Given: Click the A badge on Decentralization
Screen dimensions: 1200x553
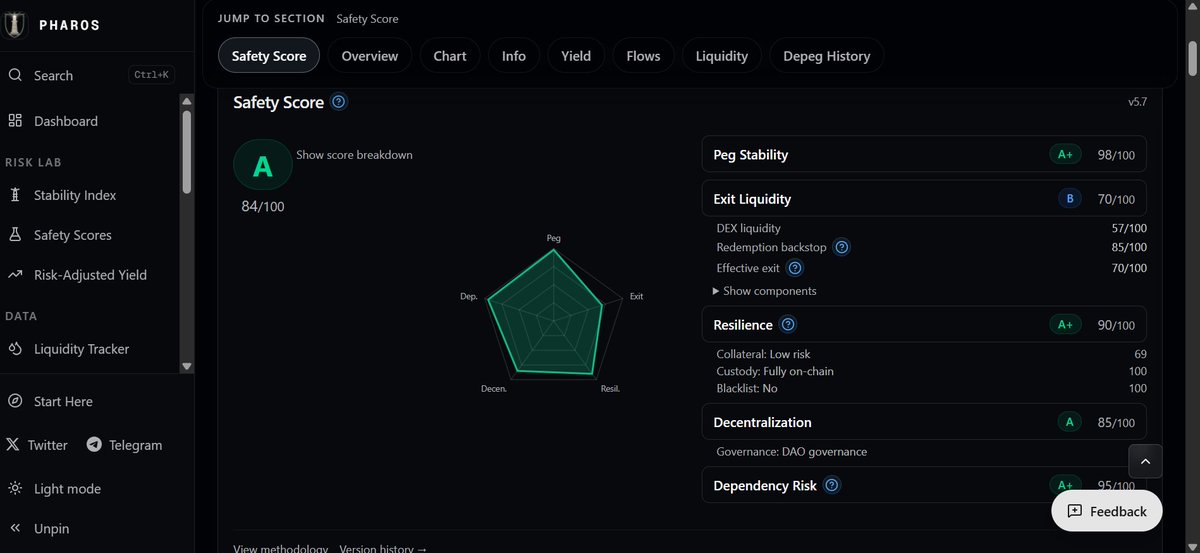Looking at the screenshot, I should pyautogui.click(x=1070, y=422).
